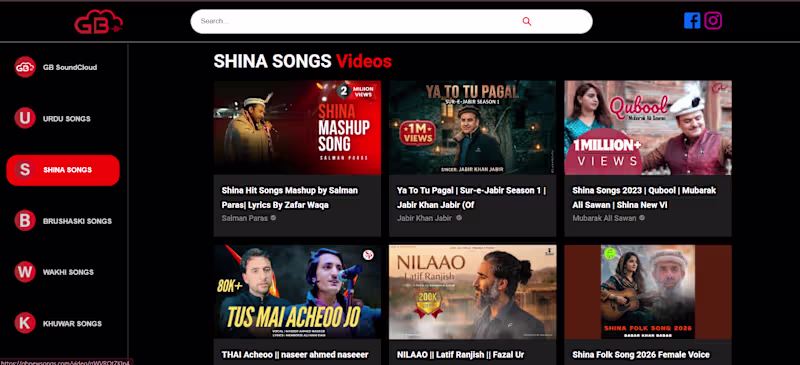Screen dimensions: 800x365
Task: Click the Salman Paras channel name
Action: point(244,218)
